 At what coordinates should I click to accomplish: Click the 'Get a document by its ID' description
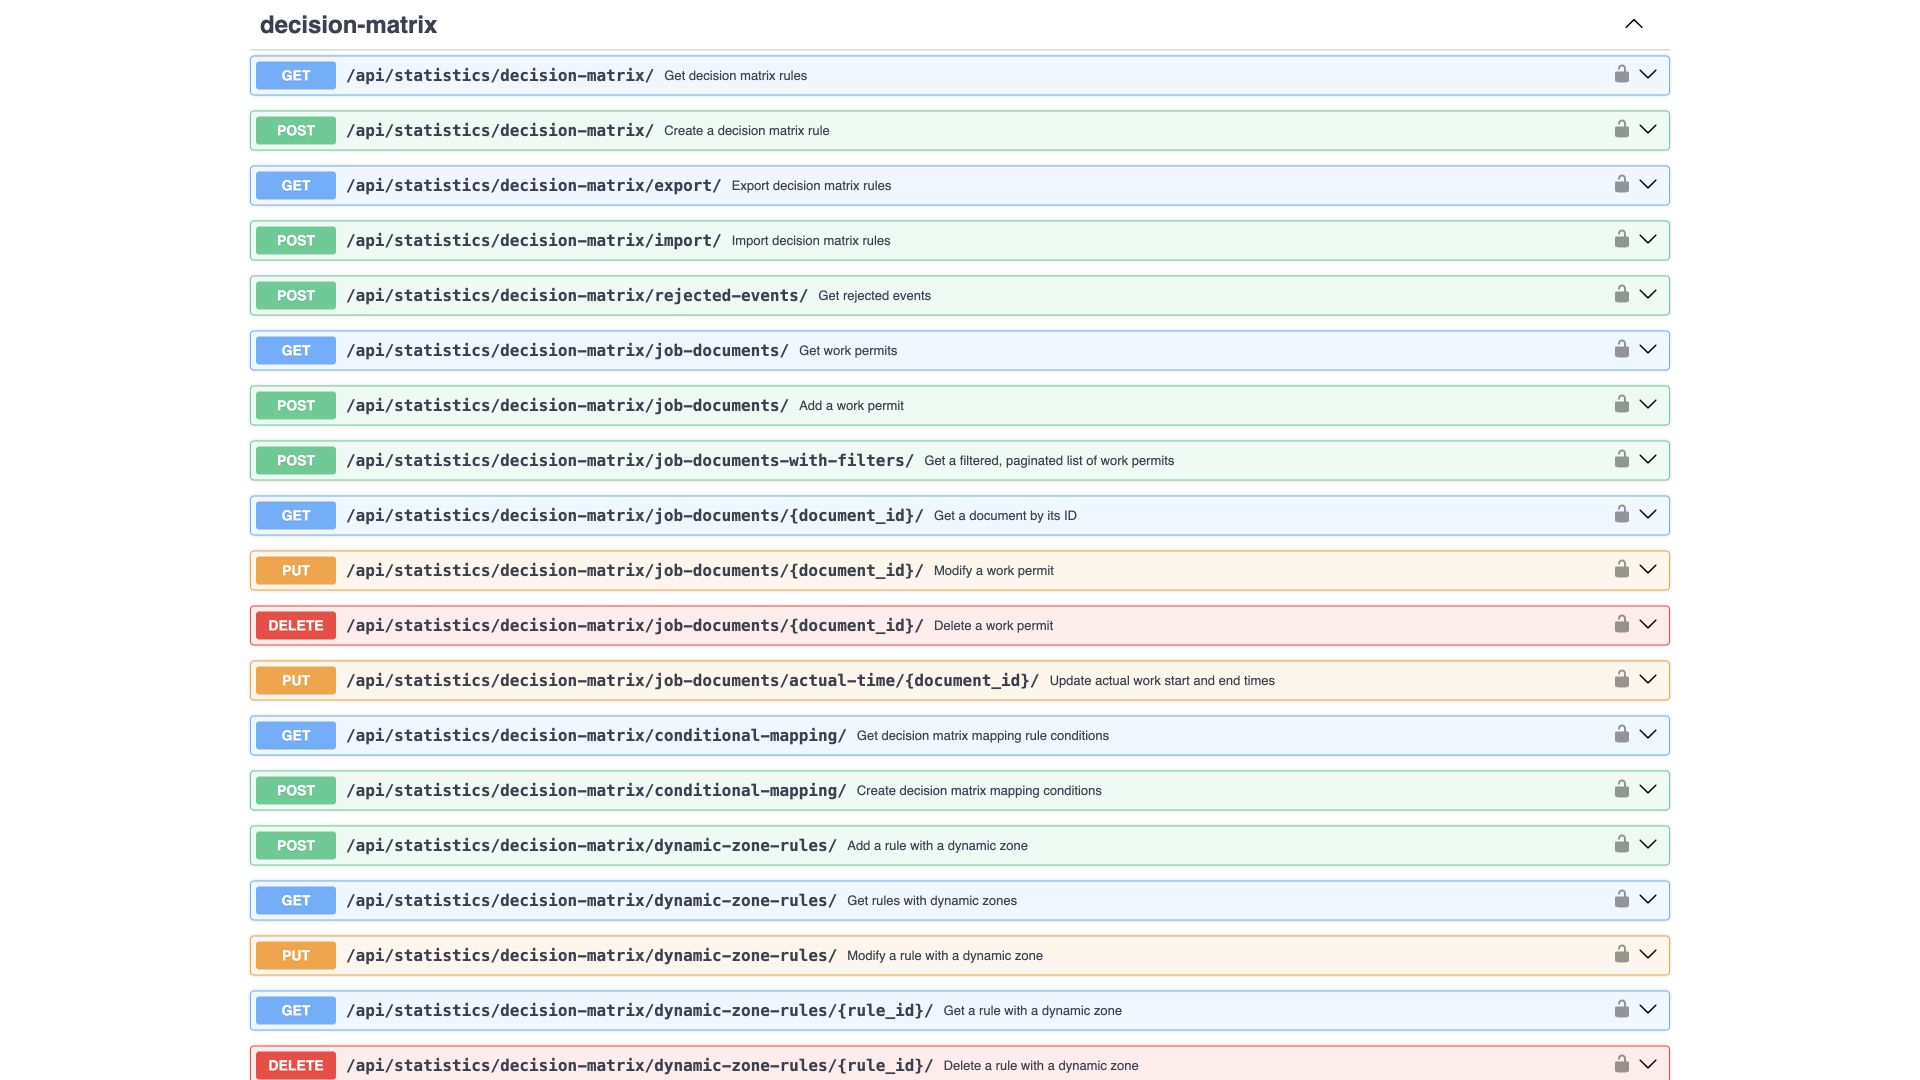click(1005, 516)
